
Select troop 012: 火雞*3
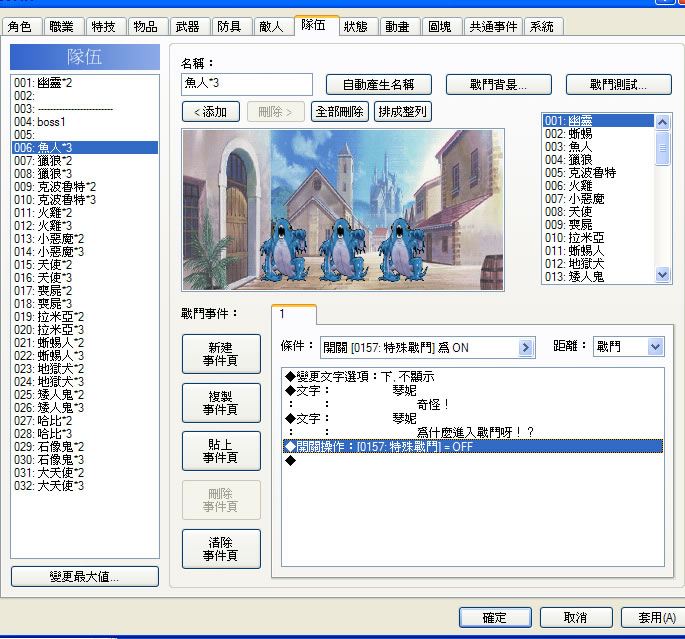point(85,226)
